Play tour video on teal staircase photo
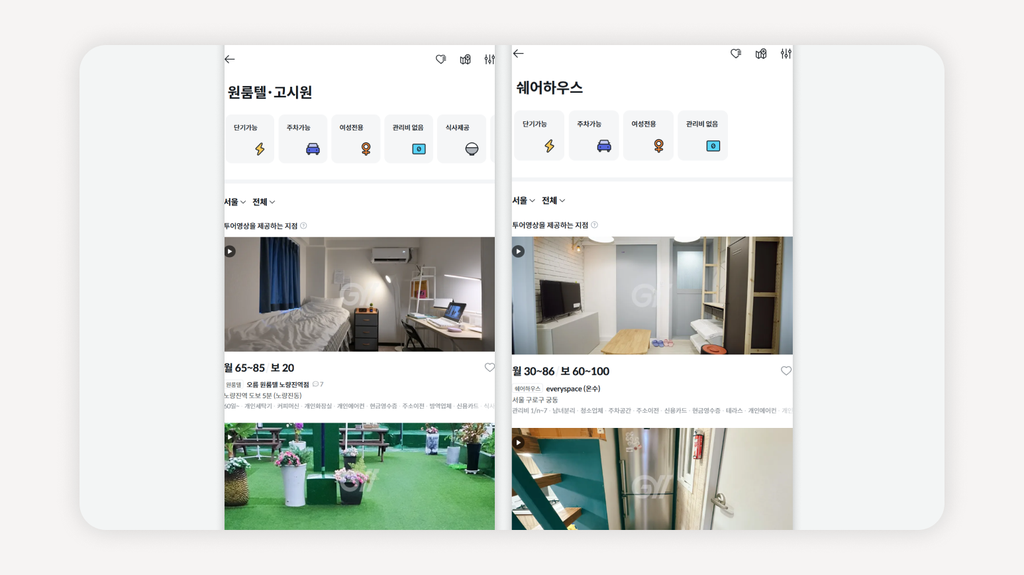 click(519, 442)
